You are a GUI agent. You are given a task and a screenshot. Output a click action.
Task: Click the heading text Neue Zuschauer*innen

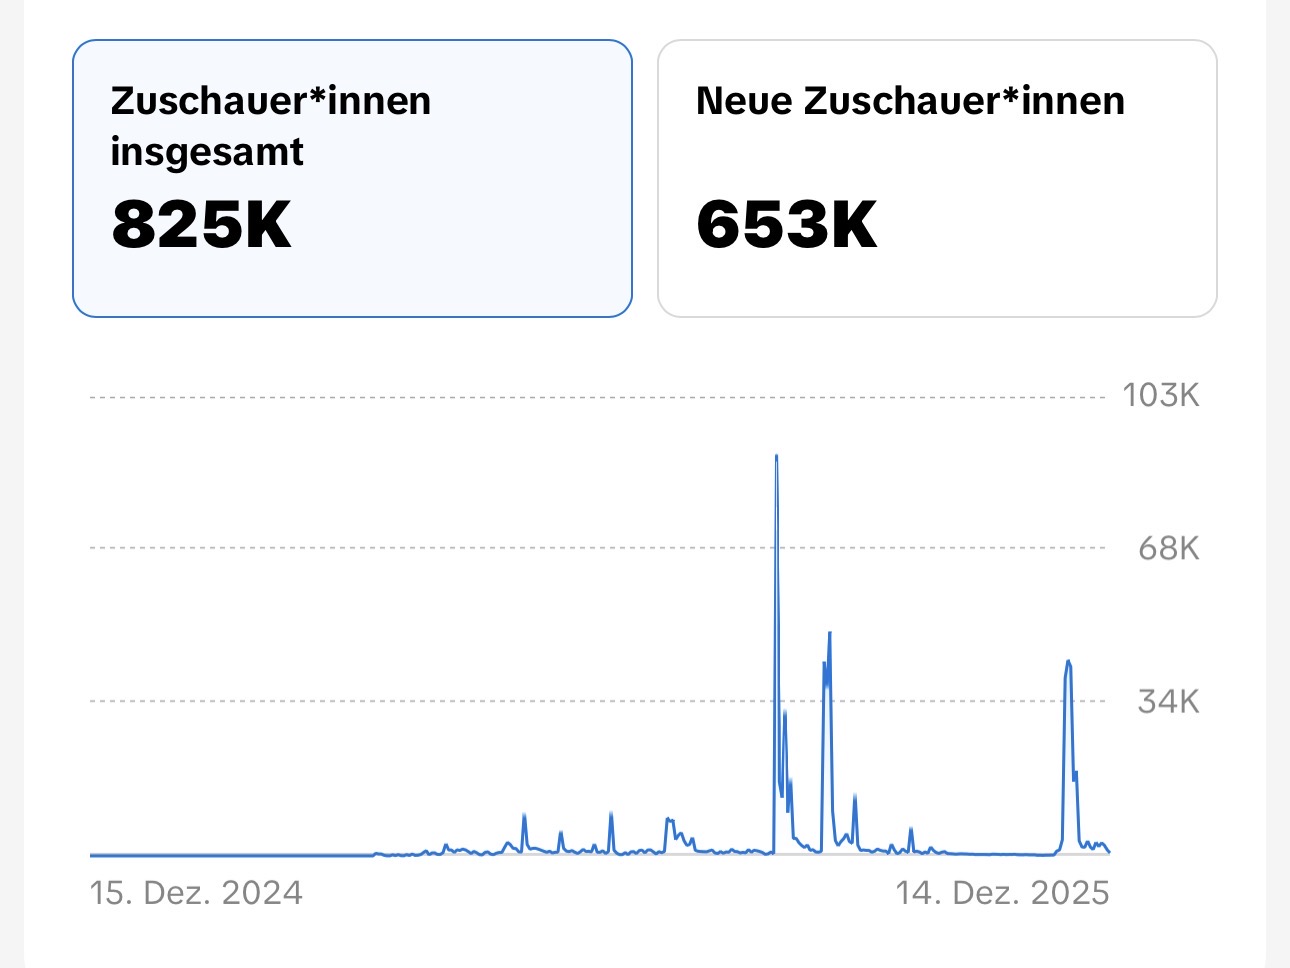910,101
